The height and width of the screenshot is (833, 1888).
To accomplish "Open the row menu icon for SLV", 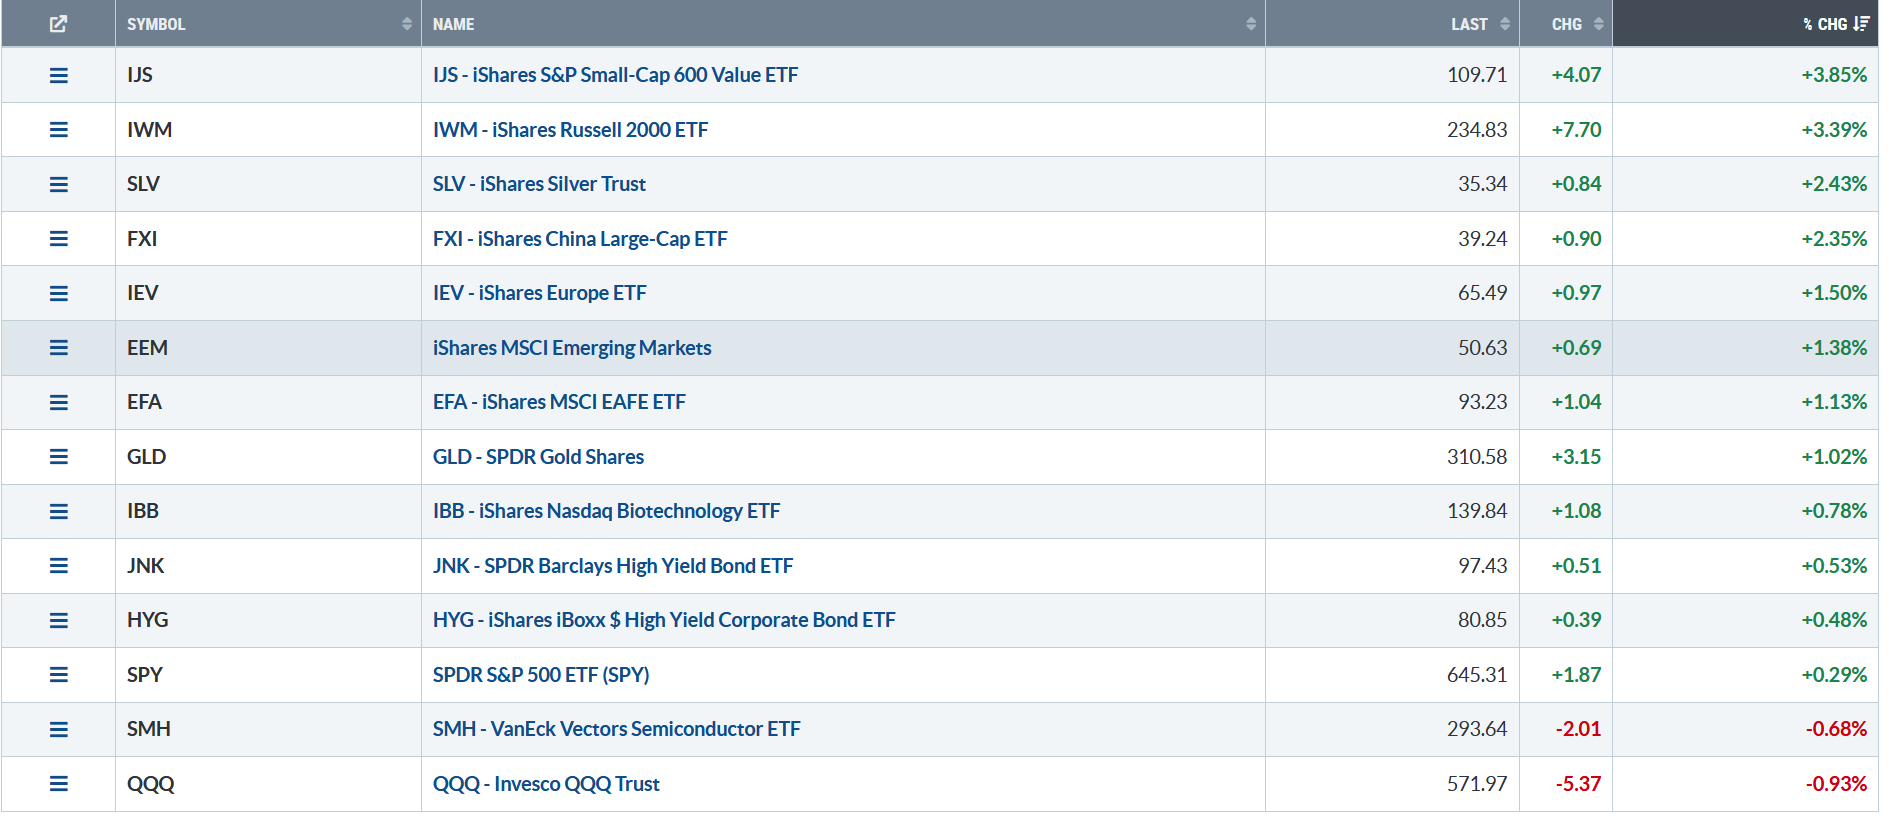I will click(58, 184).
